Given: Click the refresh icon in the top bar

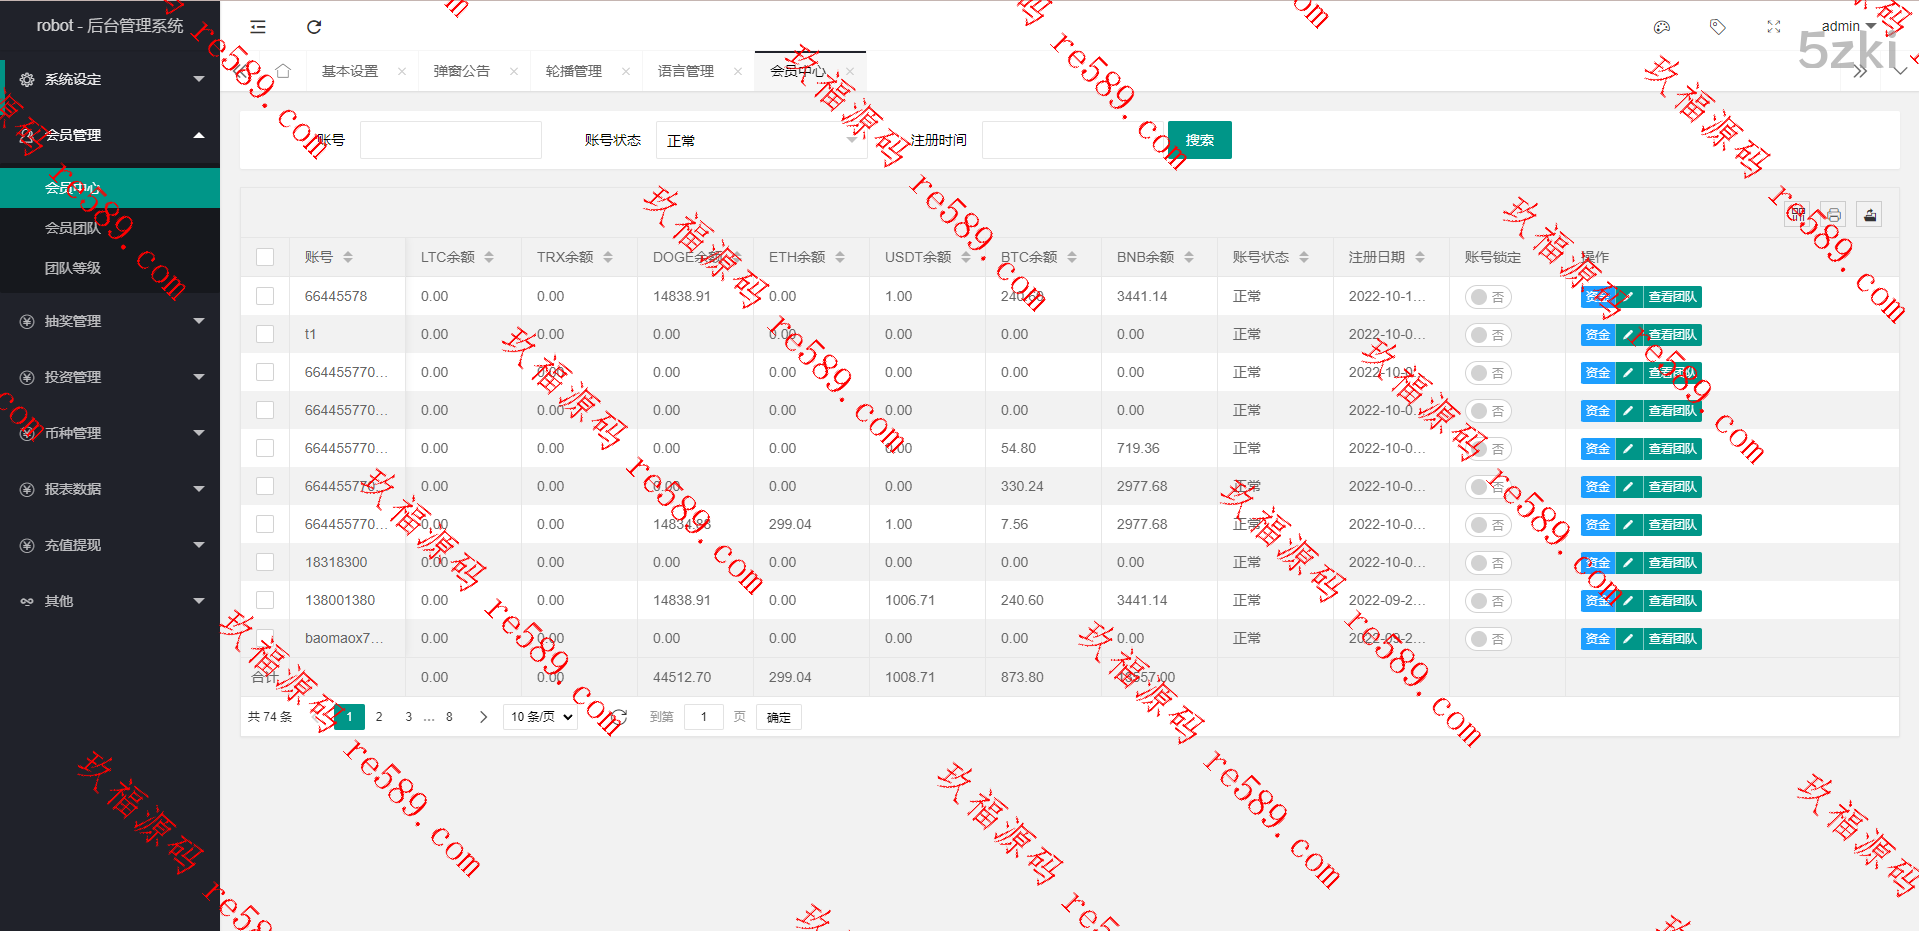Looking at the screenshot, I should (314, 27).
